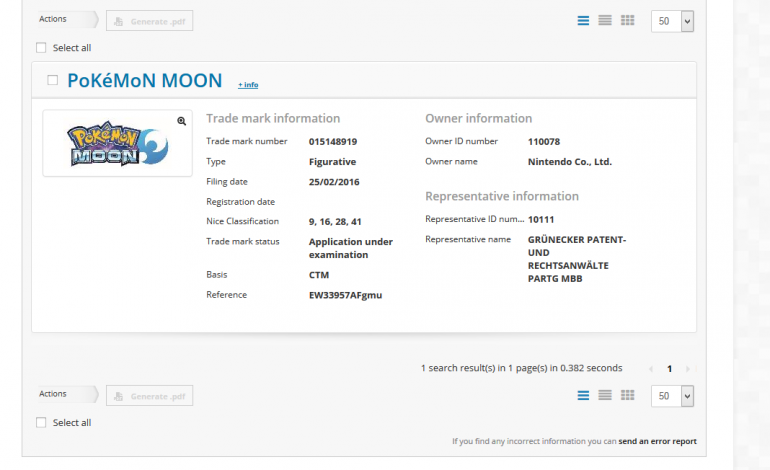Open results-per-page 50 dropdown above results
This screenshot has height=470, width=770.
tap(672, 21)
